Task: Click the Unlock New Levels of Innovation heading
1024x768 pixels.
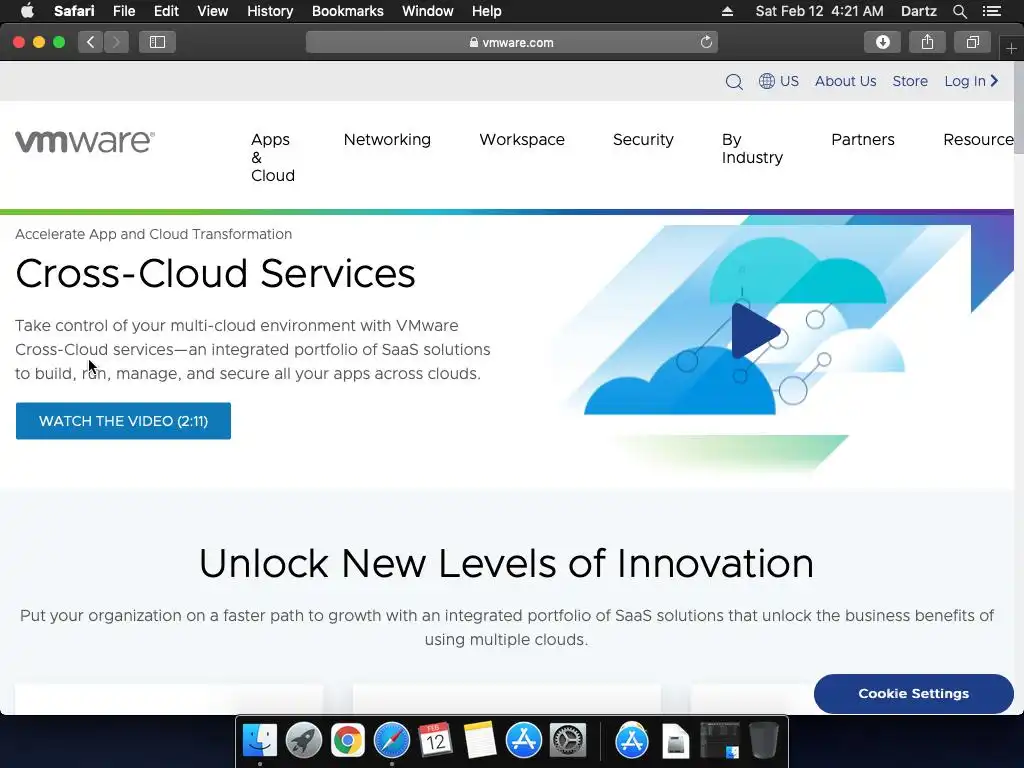Action: pyautogui.click(x=506, y=564)
